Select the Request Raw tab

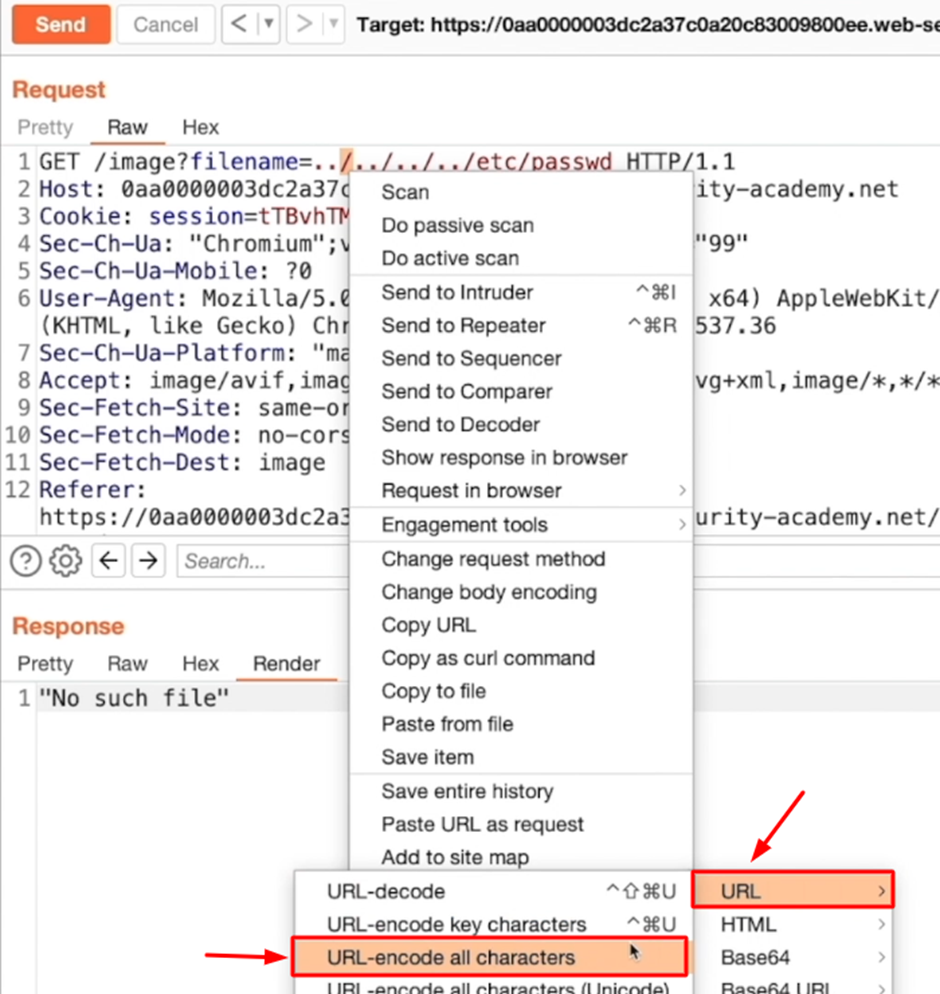pos(127,127)
